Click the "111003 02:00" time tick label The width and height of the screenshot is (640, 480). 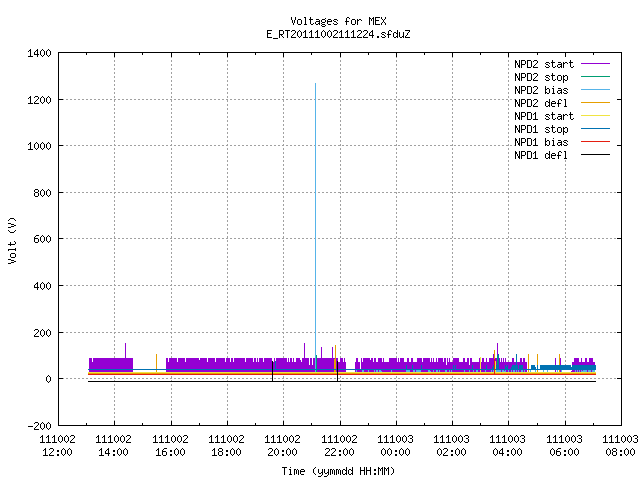click(451, 446)
